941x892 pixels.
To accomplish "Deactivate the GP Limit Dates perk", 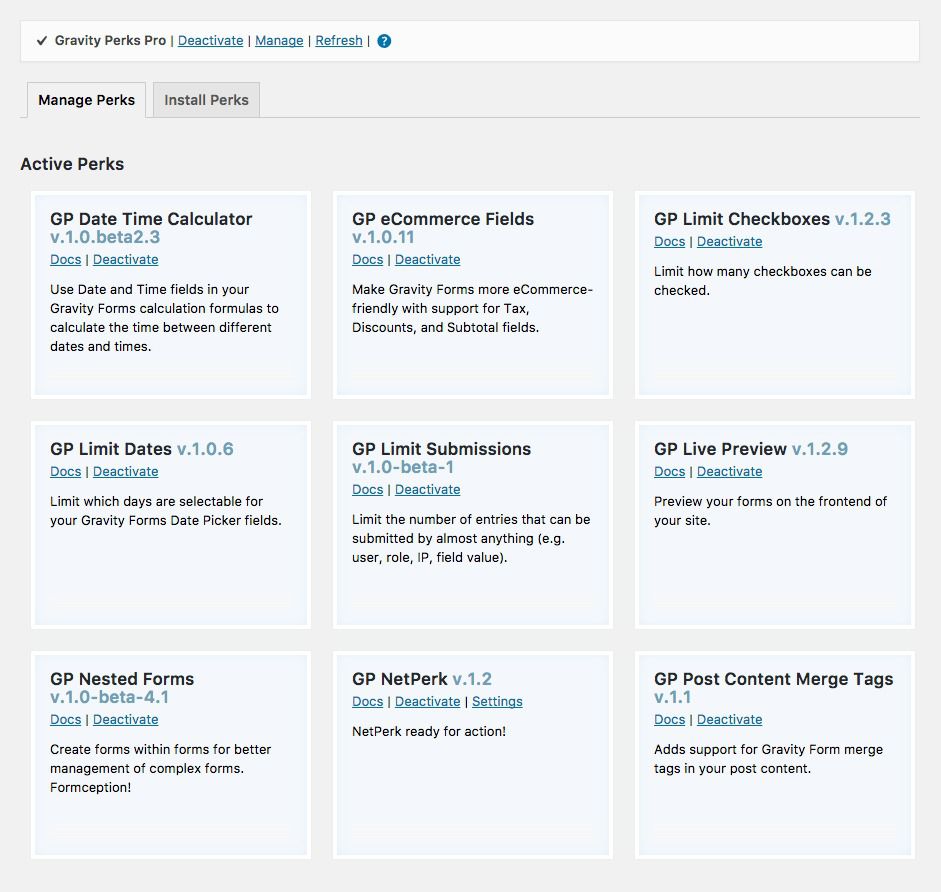I will pyautogui.click(x=125, y=472).
